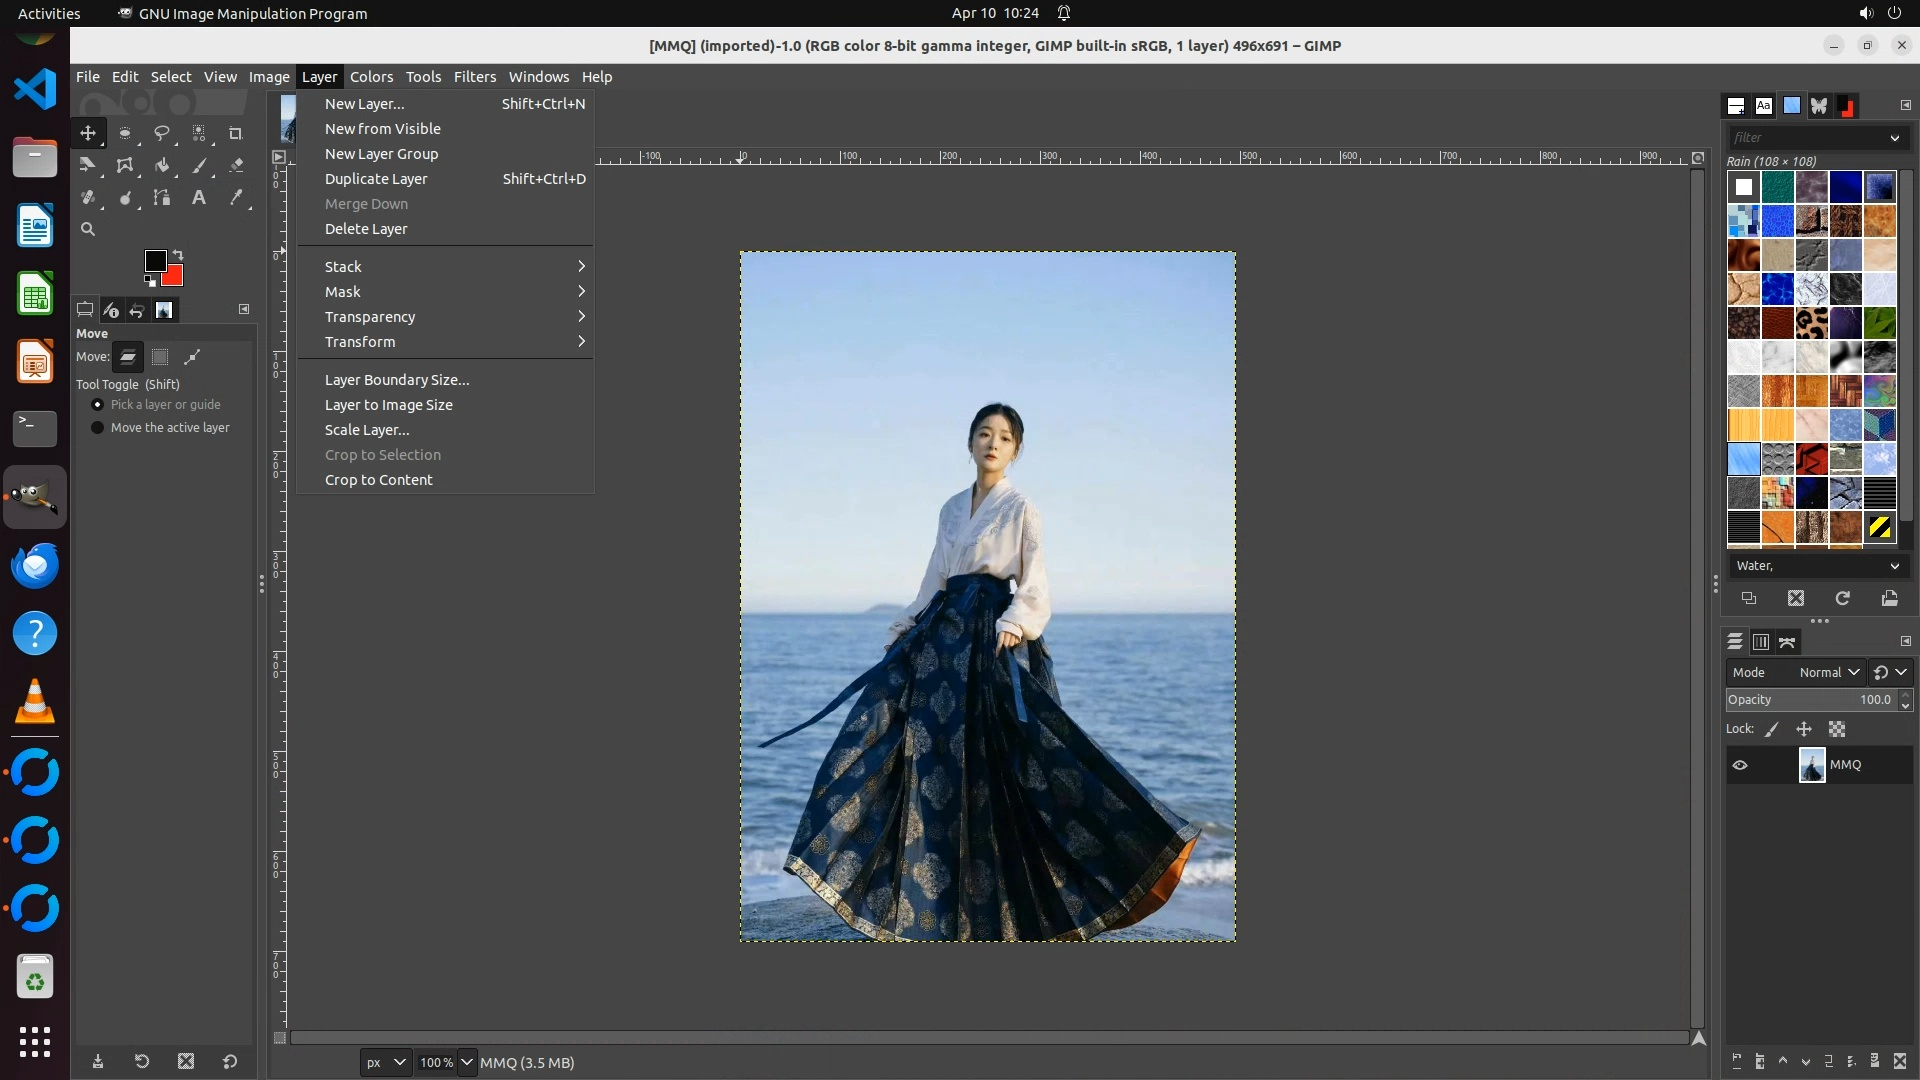Select the Eraser tool

click(236, 166)
